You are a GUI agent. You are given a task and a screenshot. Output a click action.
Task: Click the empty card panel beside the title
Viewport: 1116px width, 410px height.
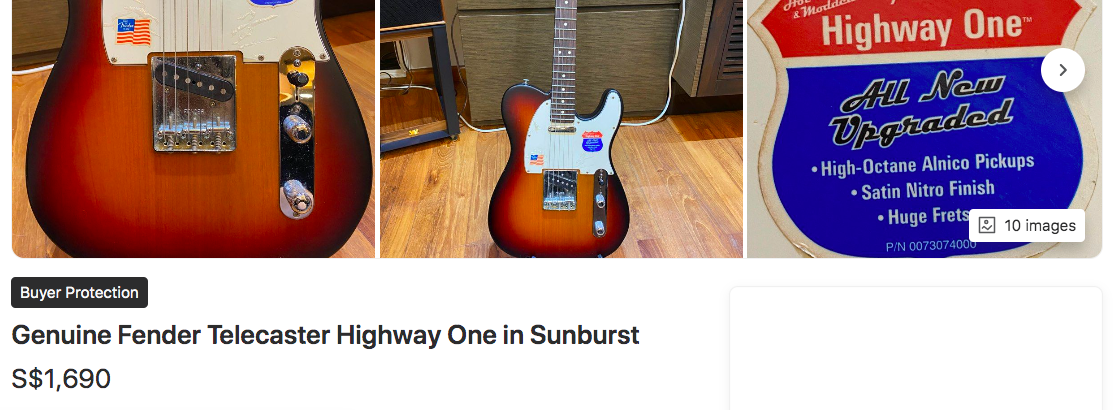point(915,348)
